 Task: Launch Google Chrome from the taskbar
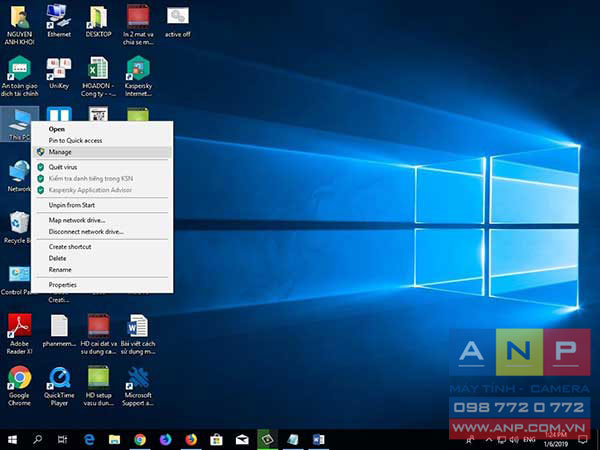pos(140,439)
